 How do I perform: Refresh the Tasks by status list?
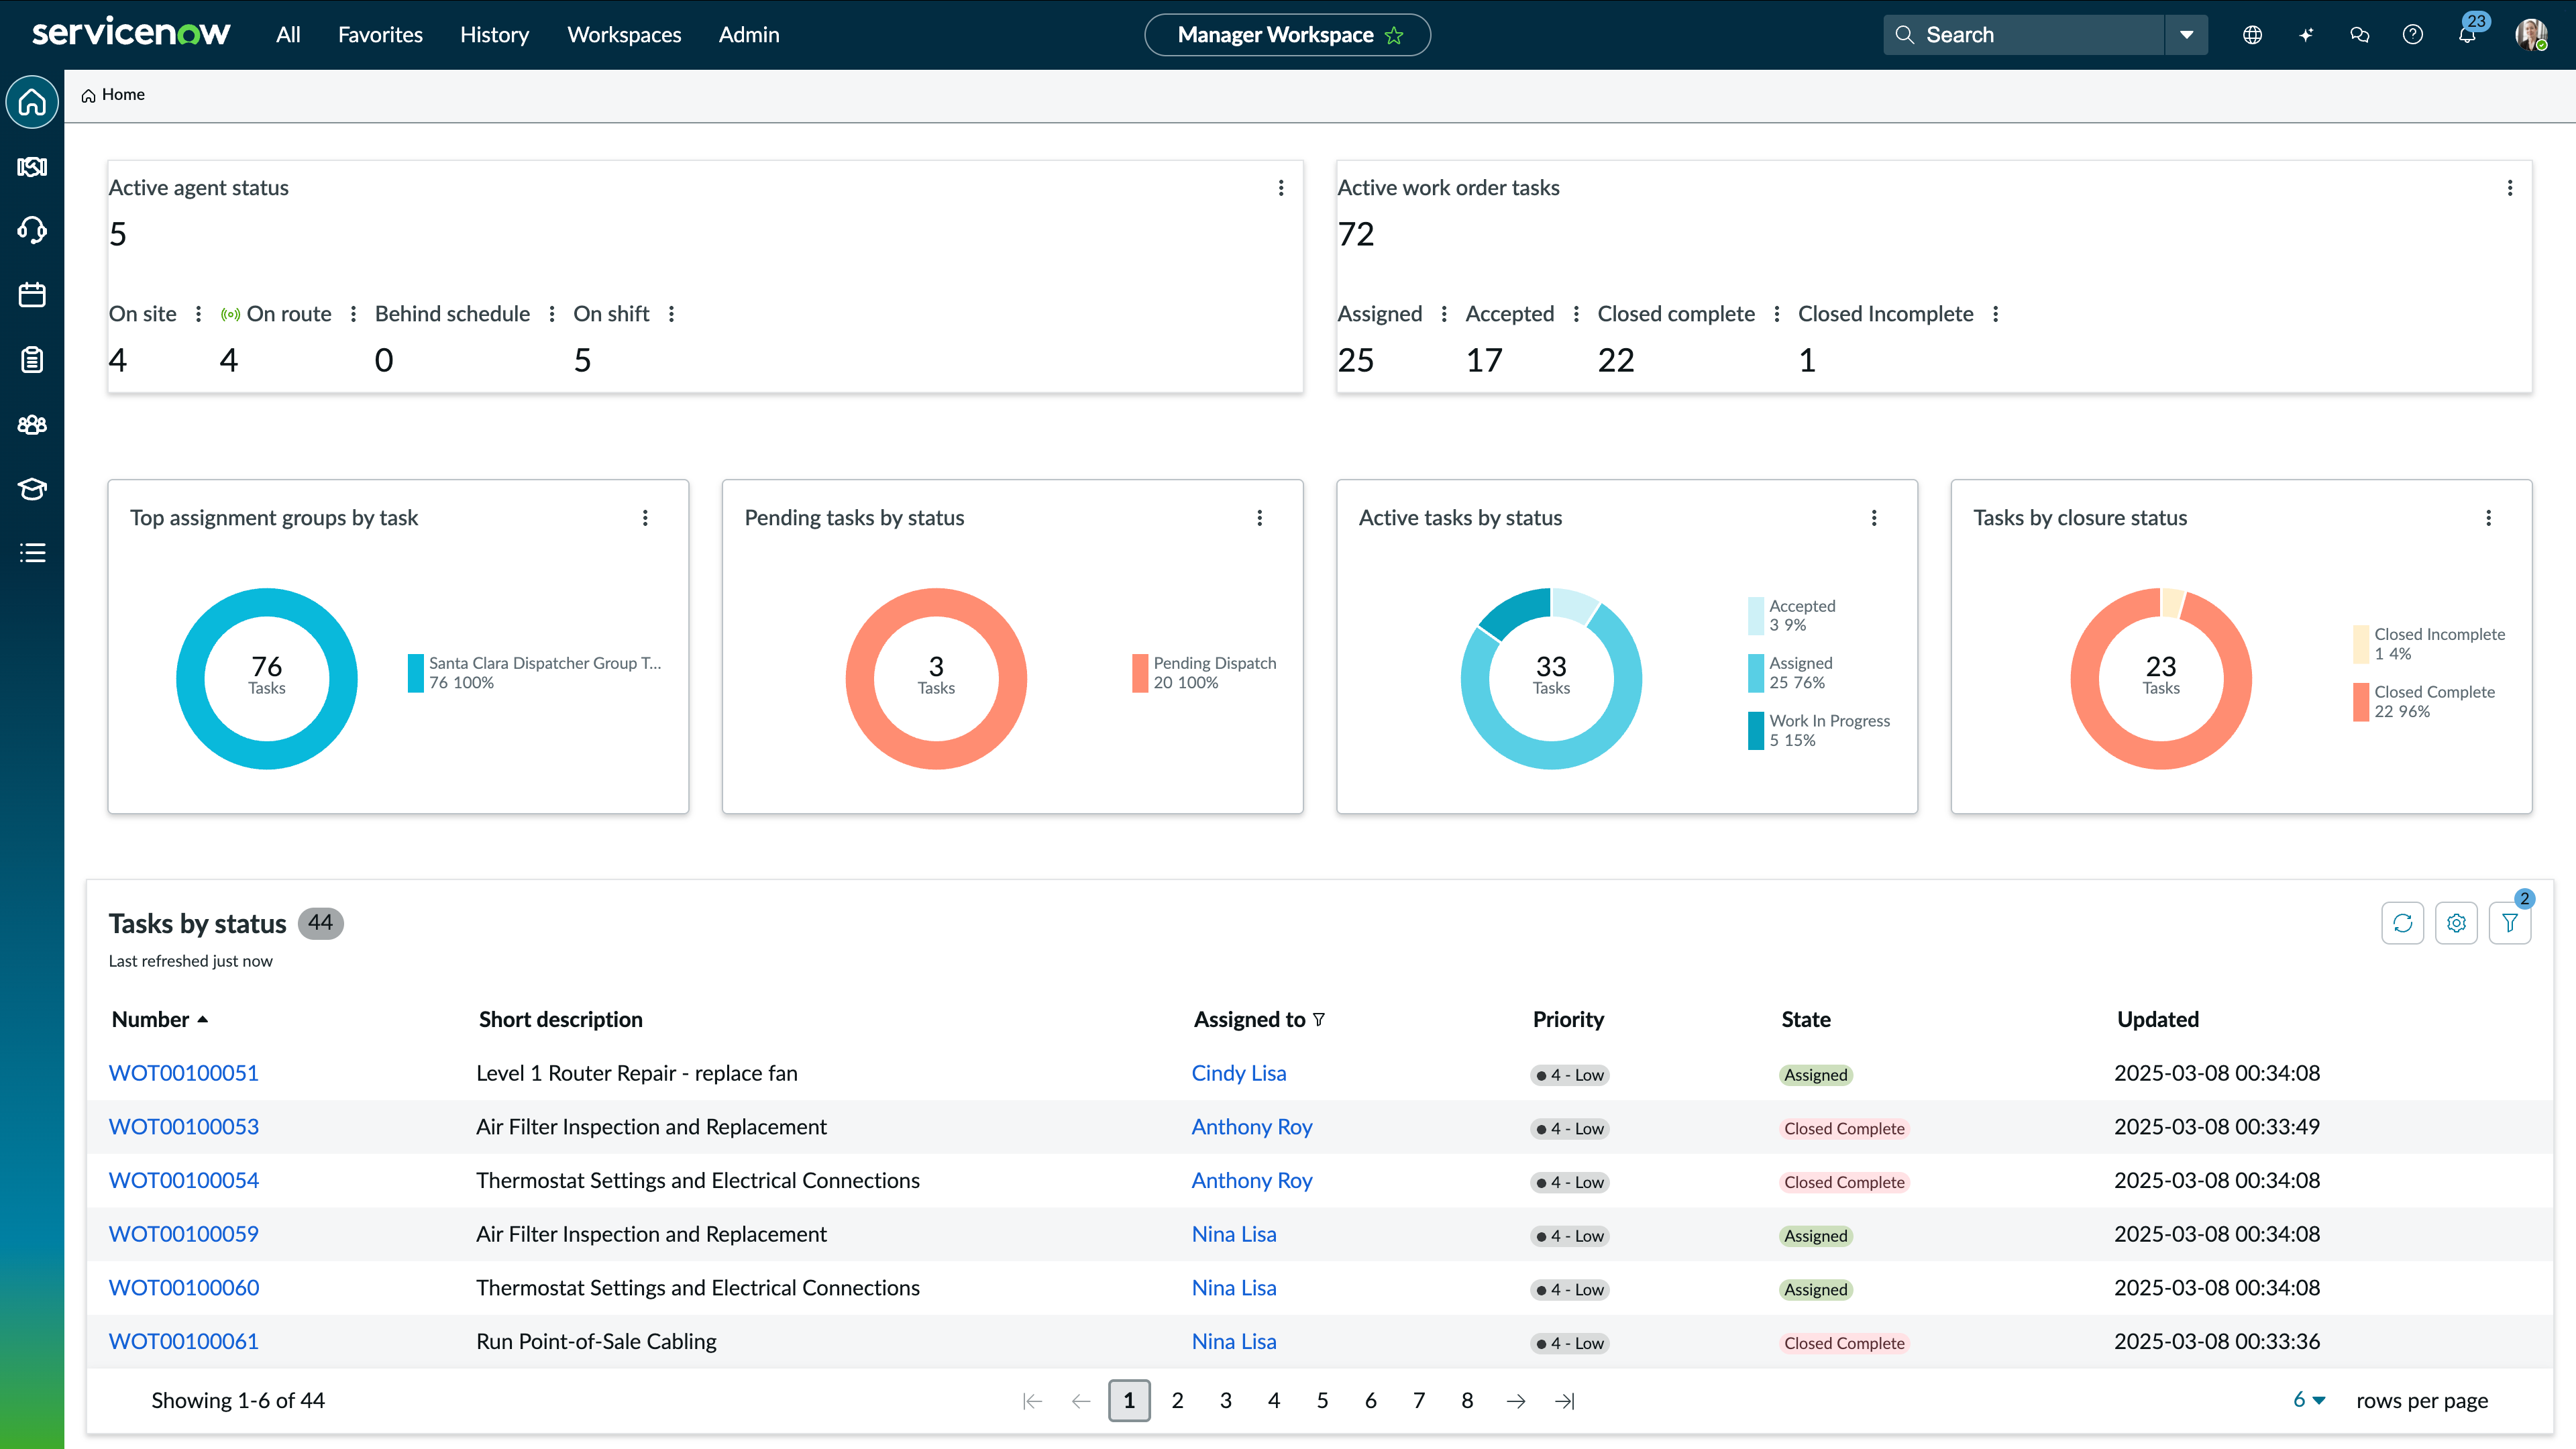(2404, 922)
